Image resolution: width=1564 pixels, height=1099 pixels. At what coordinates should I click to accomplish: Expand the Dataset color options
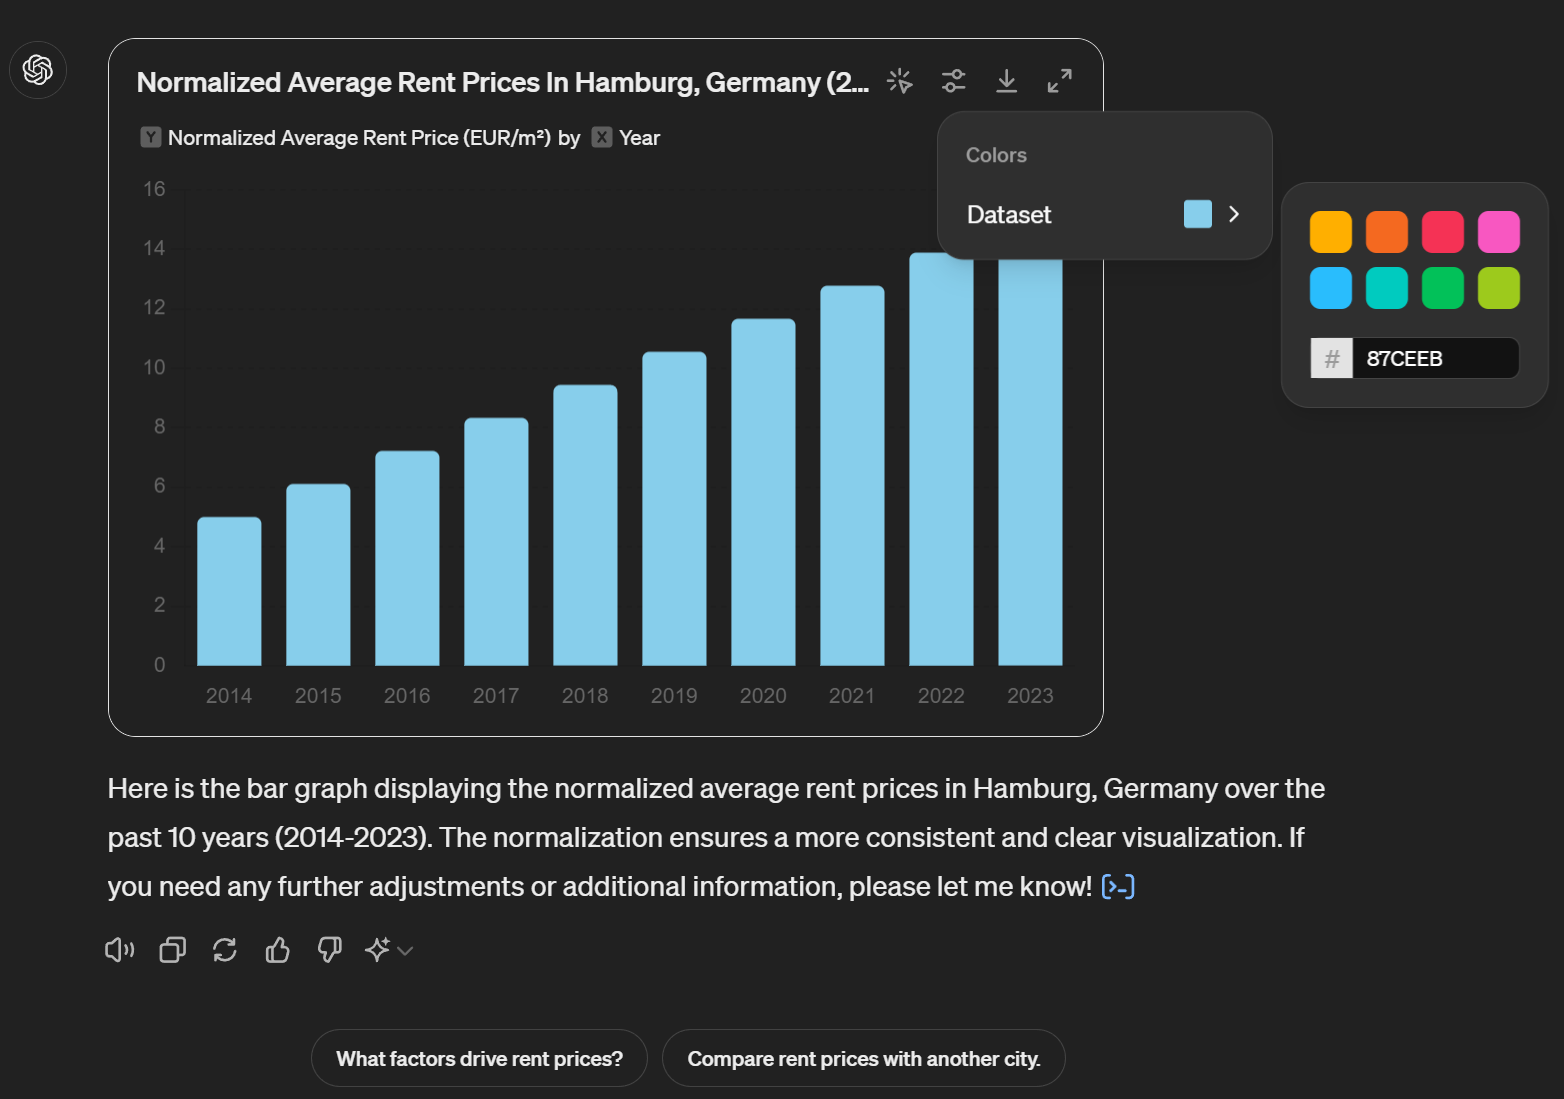coord(1234,214)
